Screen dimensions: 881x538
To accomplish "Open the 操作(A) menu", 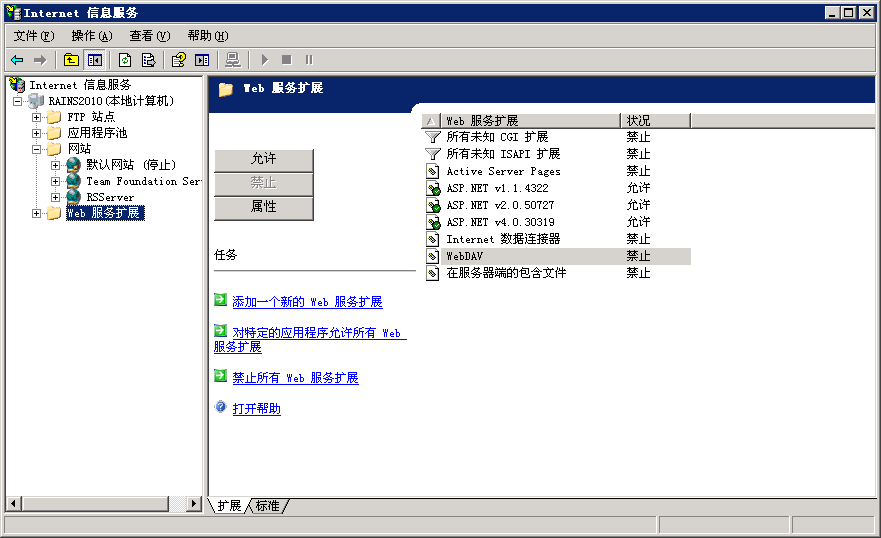I will 92,36.
